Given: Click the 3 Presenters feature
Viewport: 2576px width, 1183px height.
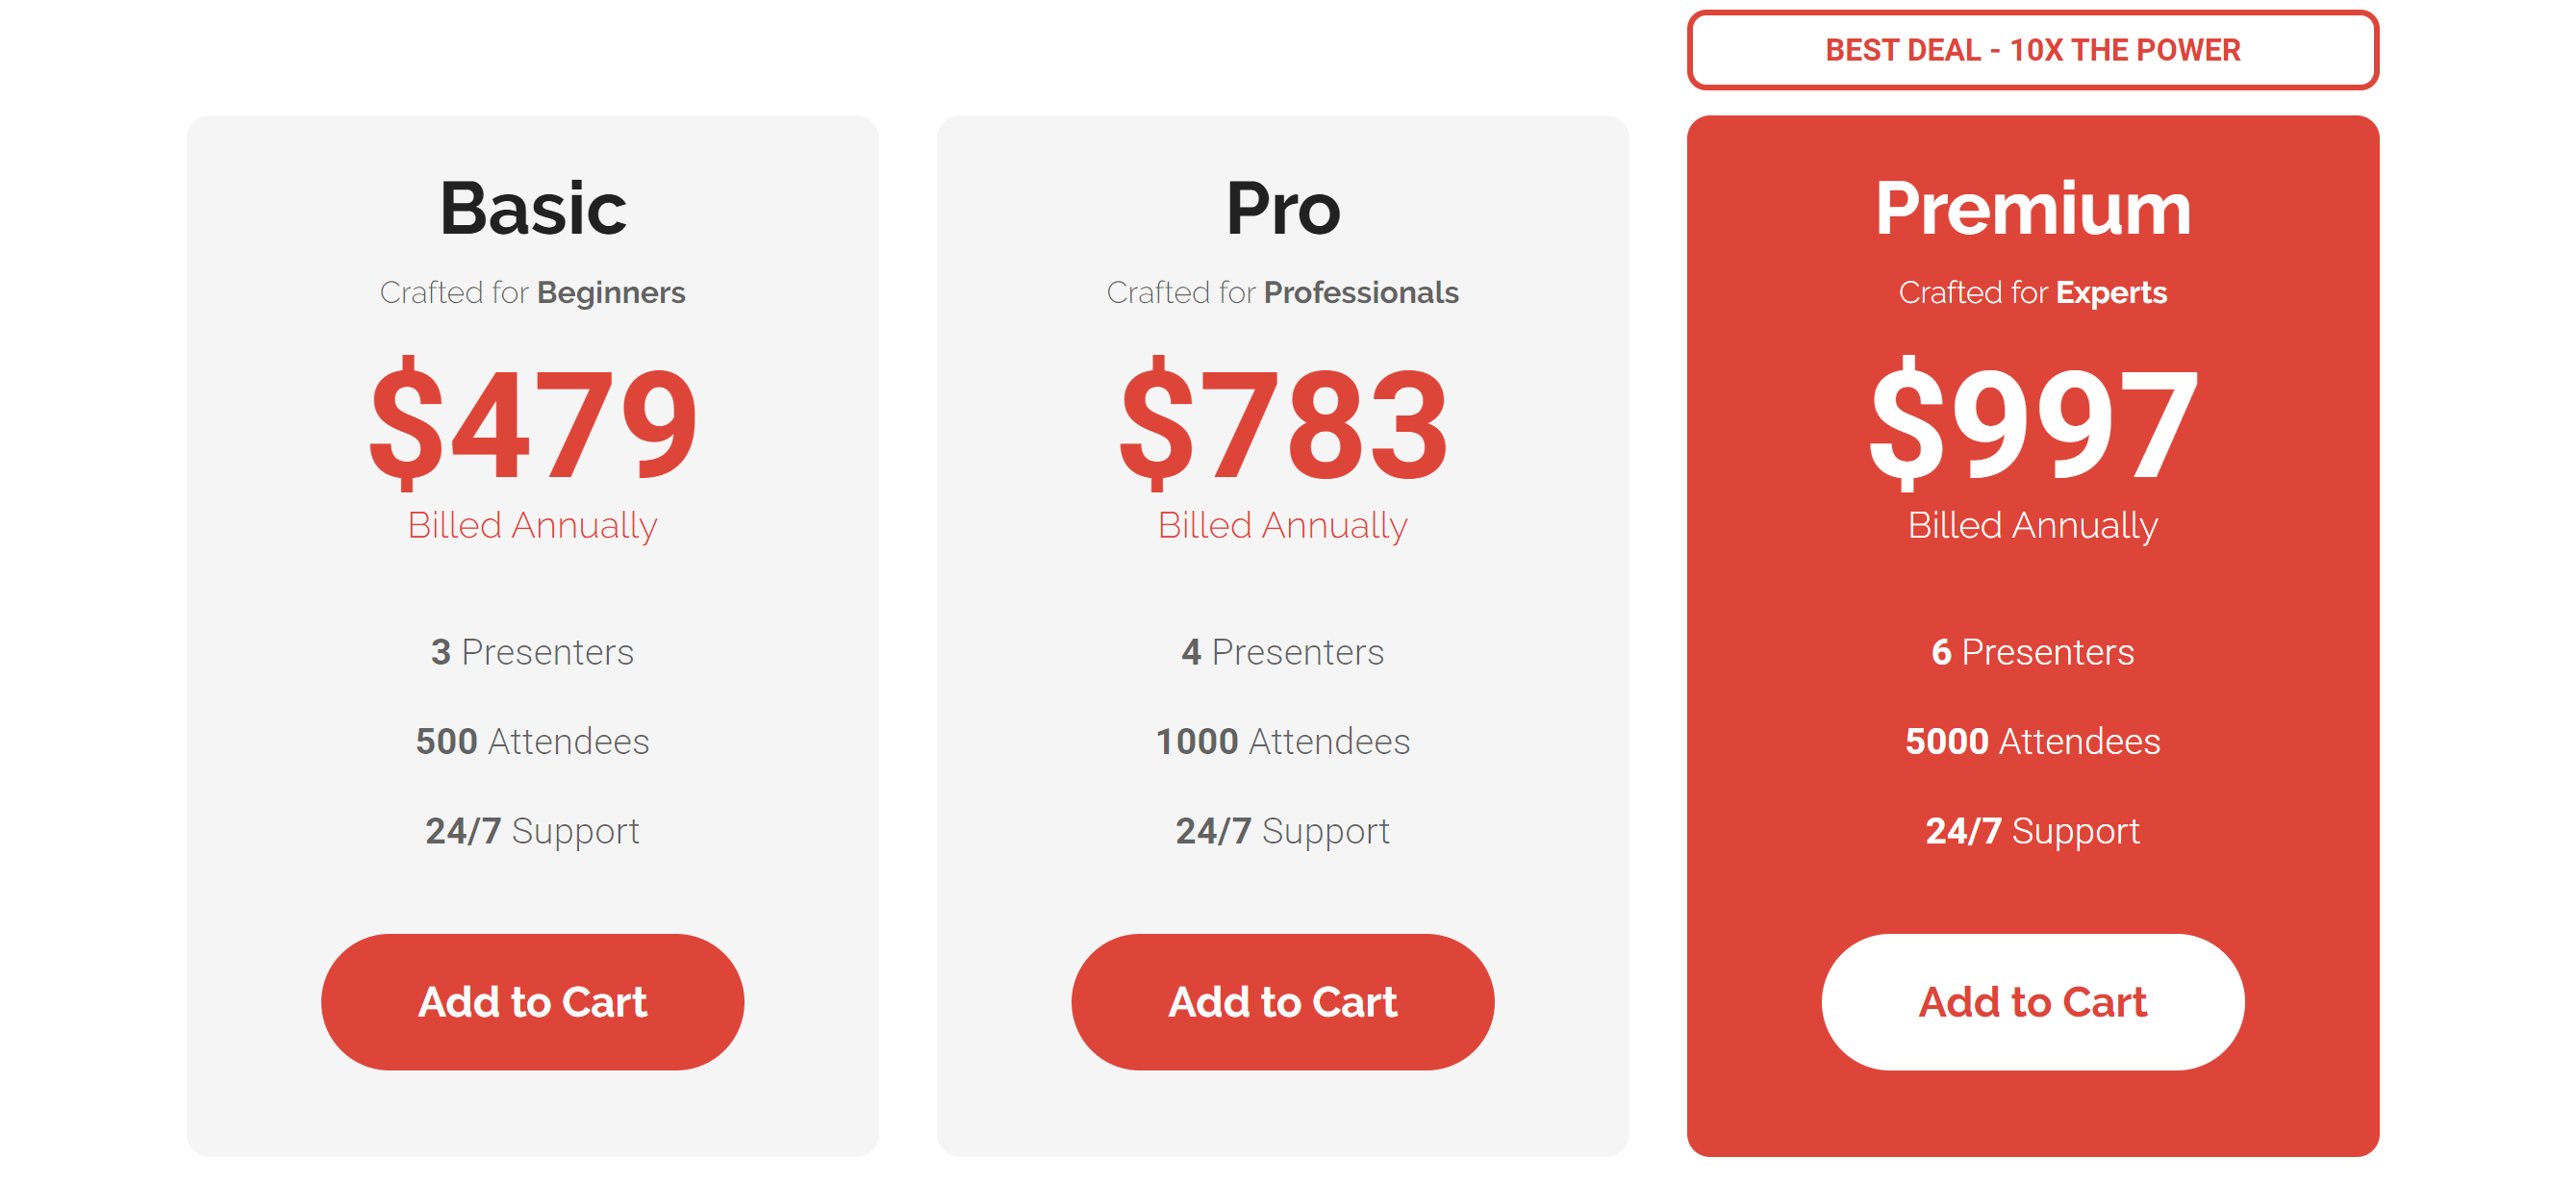Looking at the screenshot, I should [x=532, y=652].
